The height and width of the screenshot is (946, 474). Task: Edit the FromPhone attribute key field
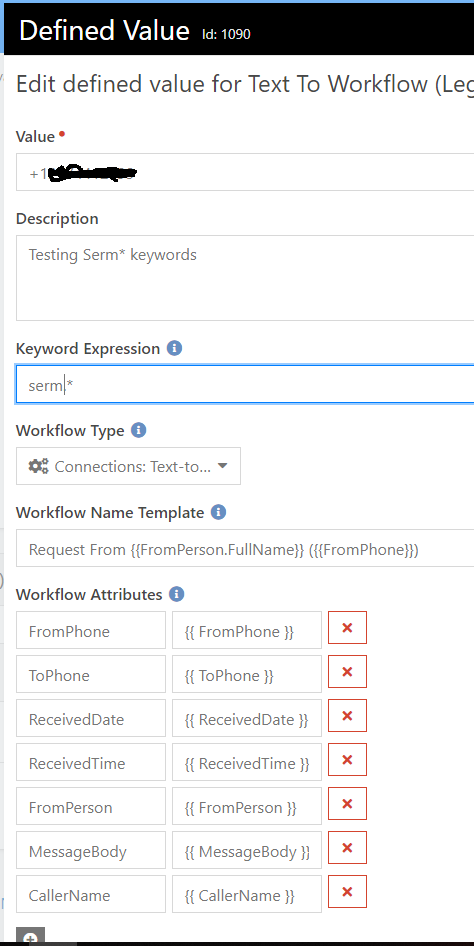click(90, 630)
